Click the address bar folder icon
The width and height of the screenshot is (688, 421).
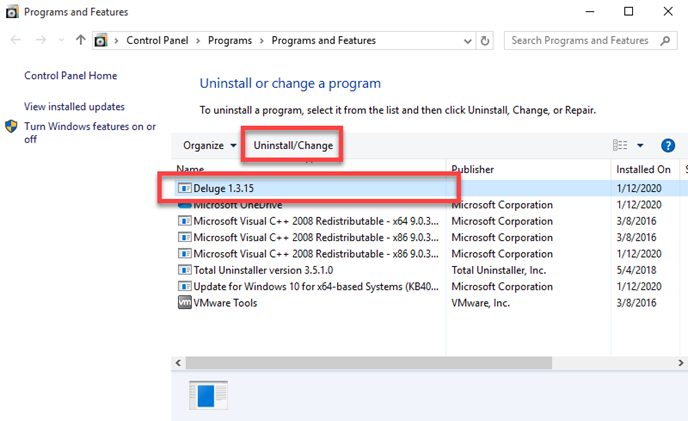pos(101,41)
